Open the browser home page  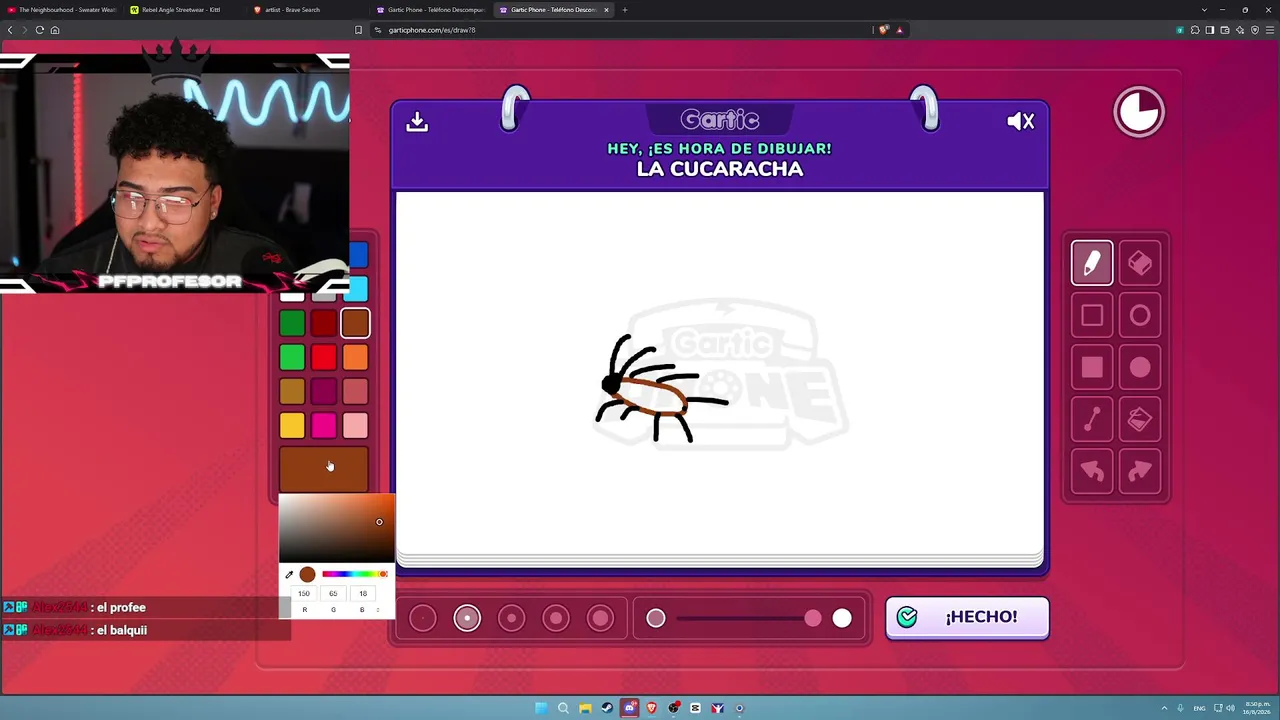[x=55, y=30]
